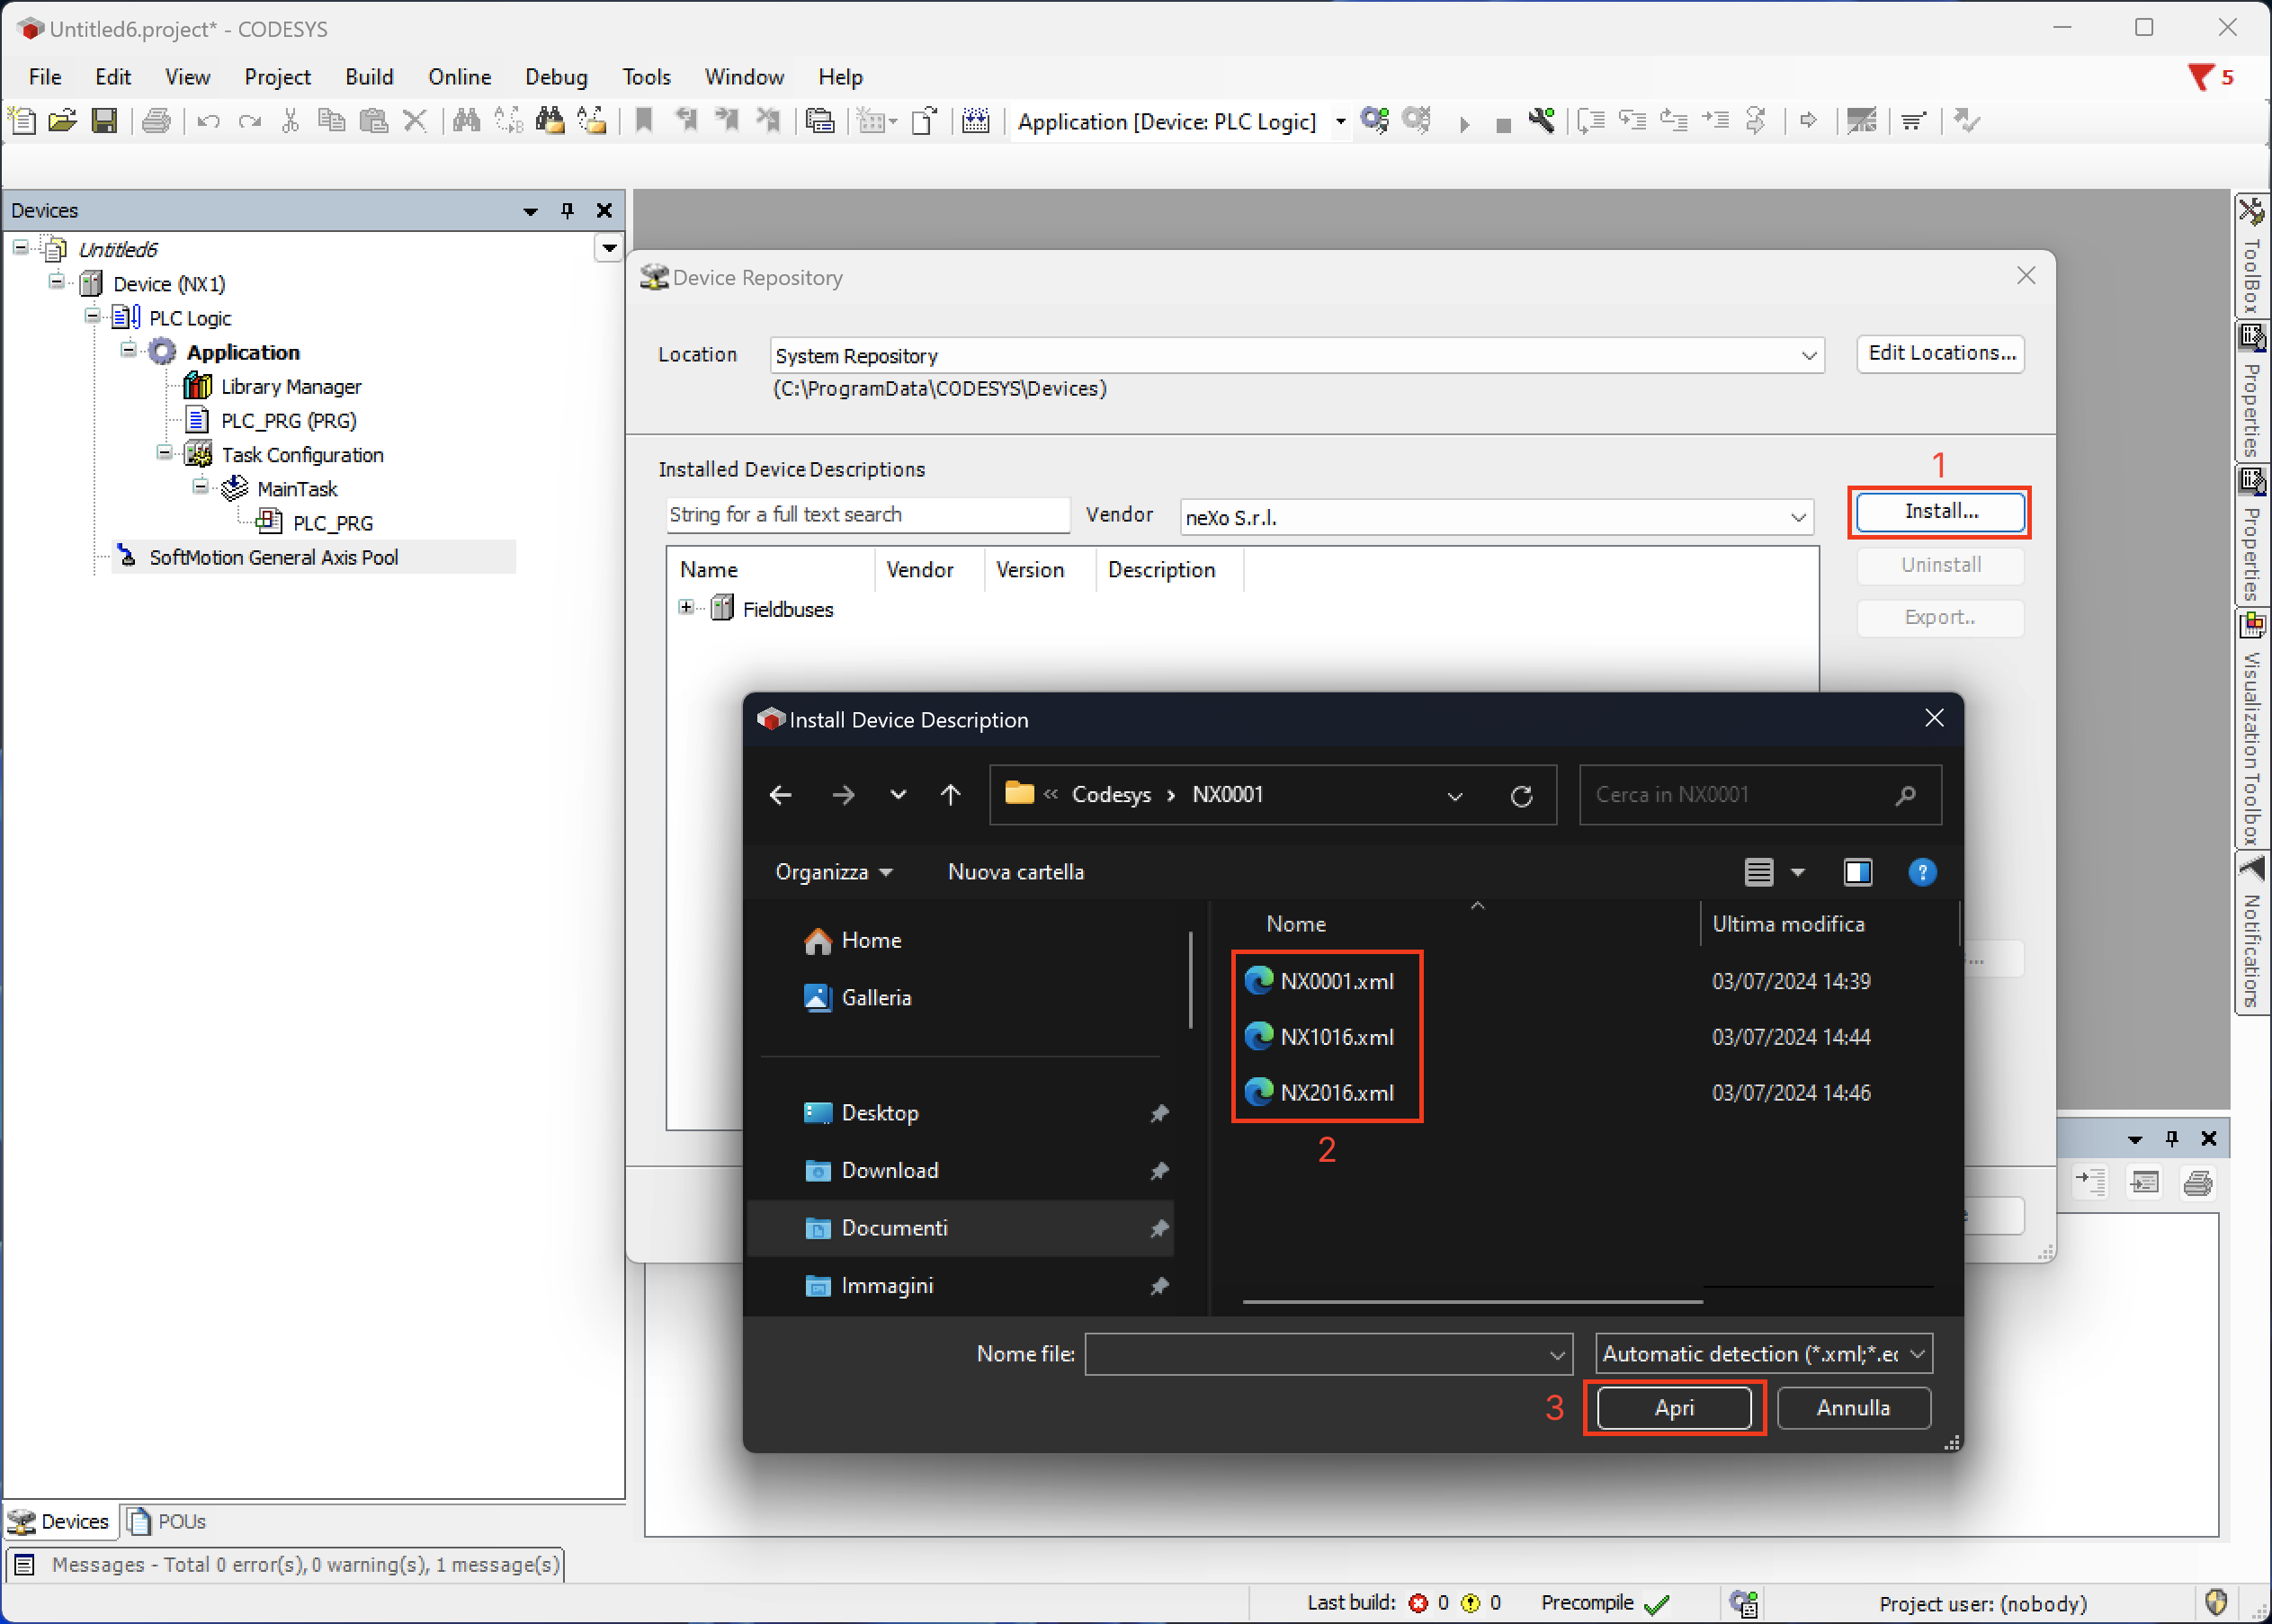Image resolution: width=2272 pixels, height=1624 pixels.
Task: Go up one folder level in file dialog
Action: [x=950, y=795]
